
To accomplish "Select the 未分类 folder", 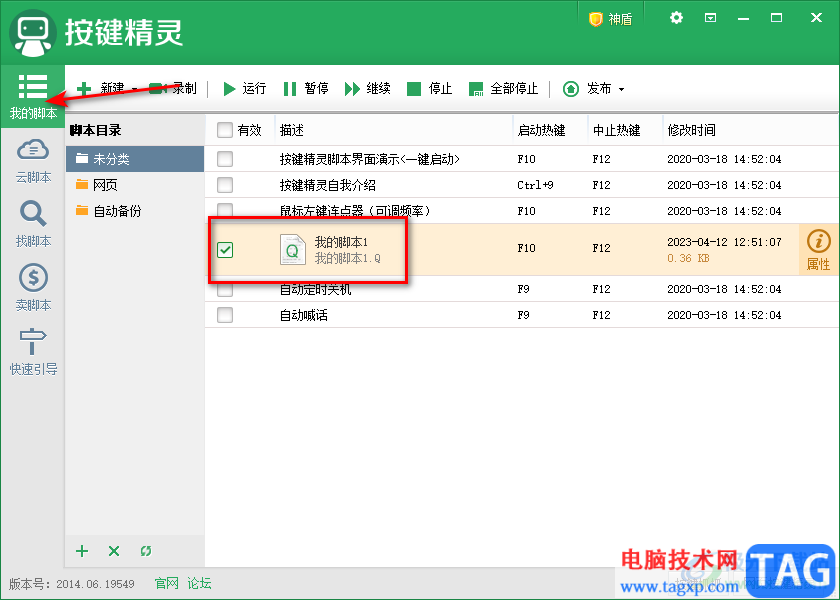I will coord(135,159).
